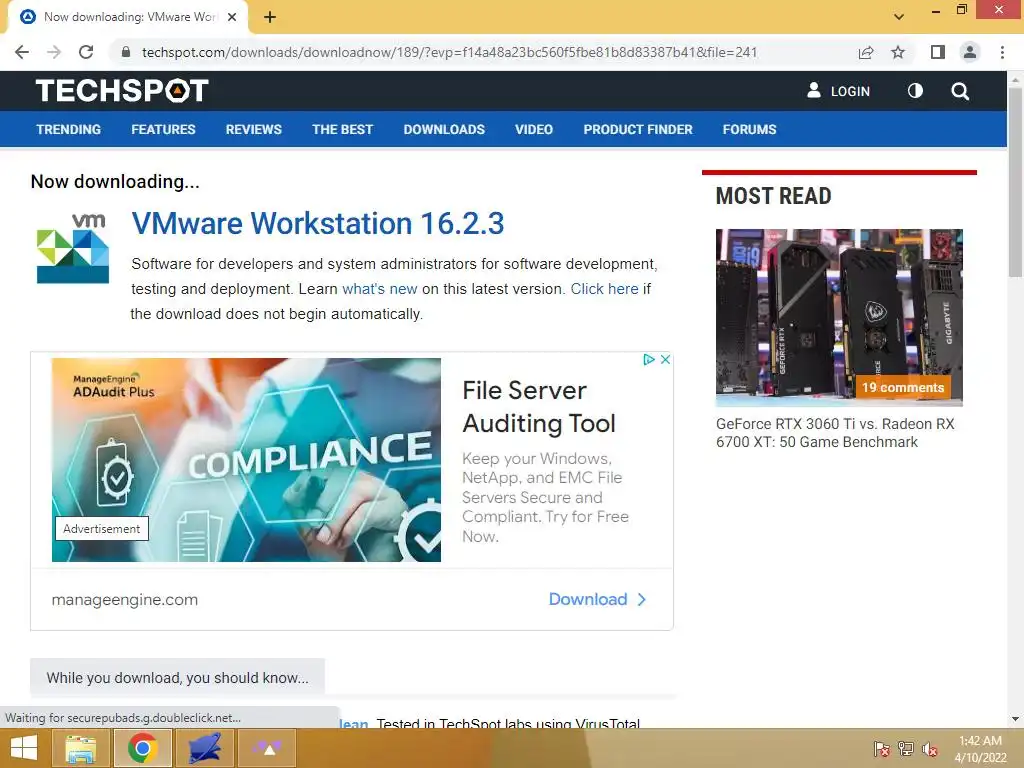Click the share page icon in address bar
Screen dimensions: 1024x768
click(x=866, y=52)
